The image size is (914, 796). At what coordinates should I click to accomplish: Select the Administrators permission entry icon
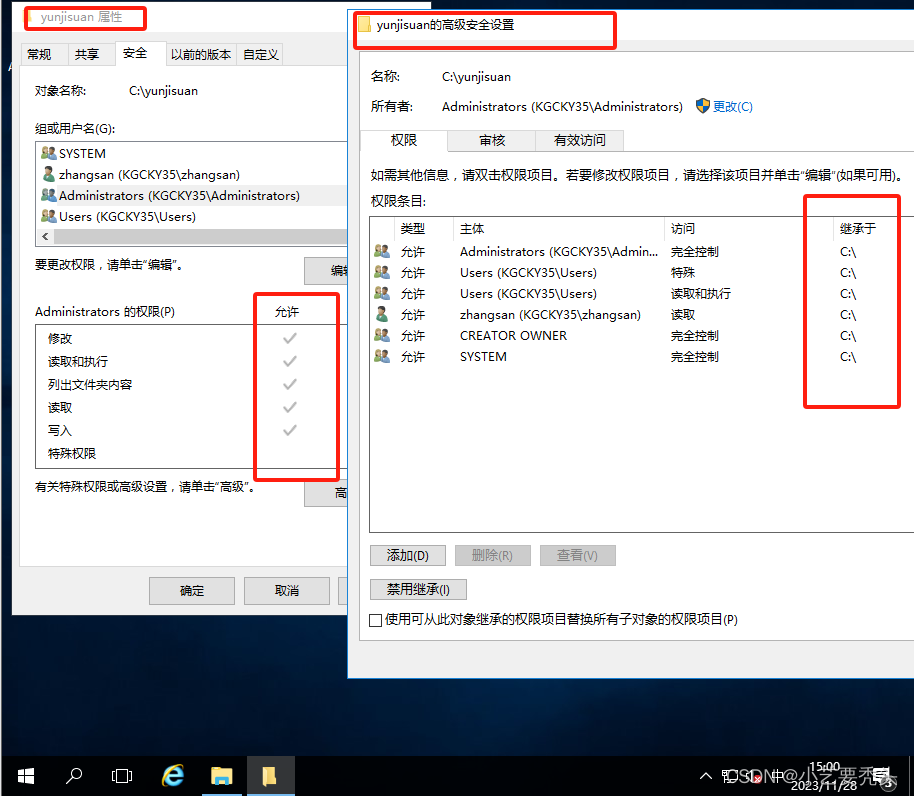click(x=382, y=252)
